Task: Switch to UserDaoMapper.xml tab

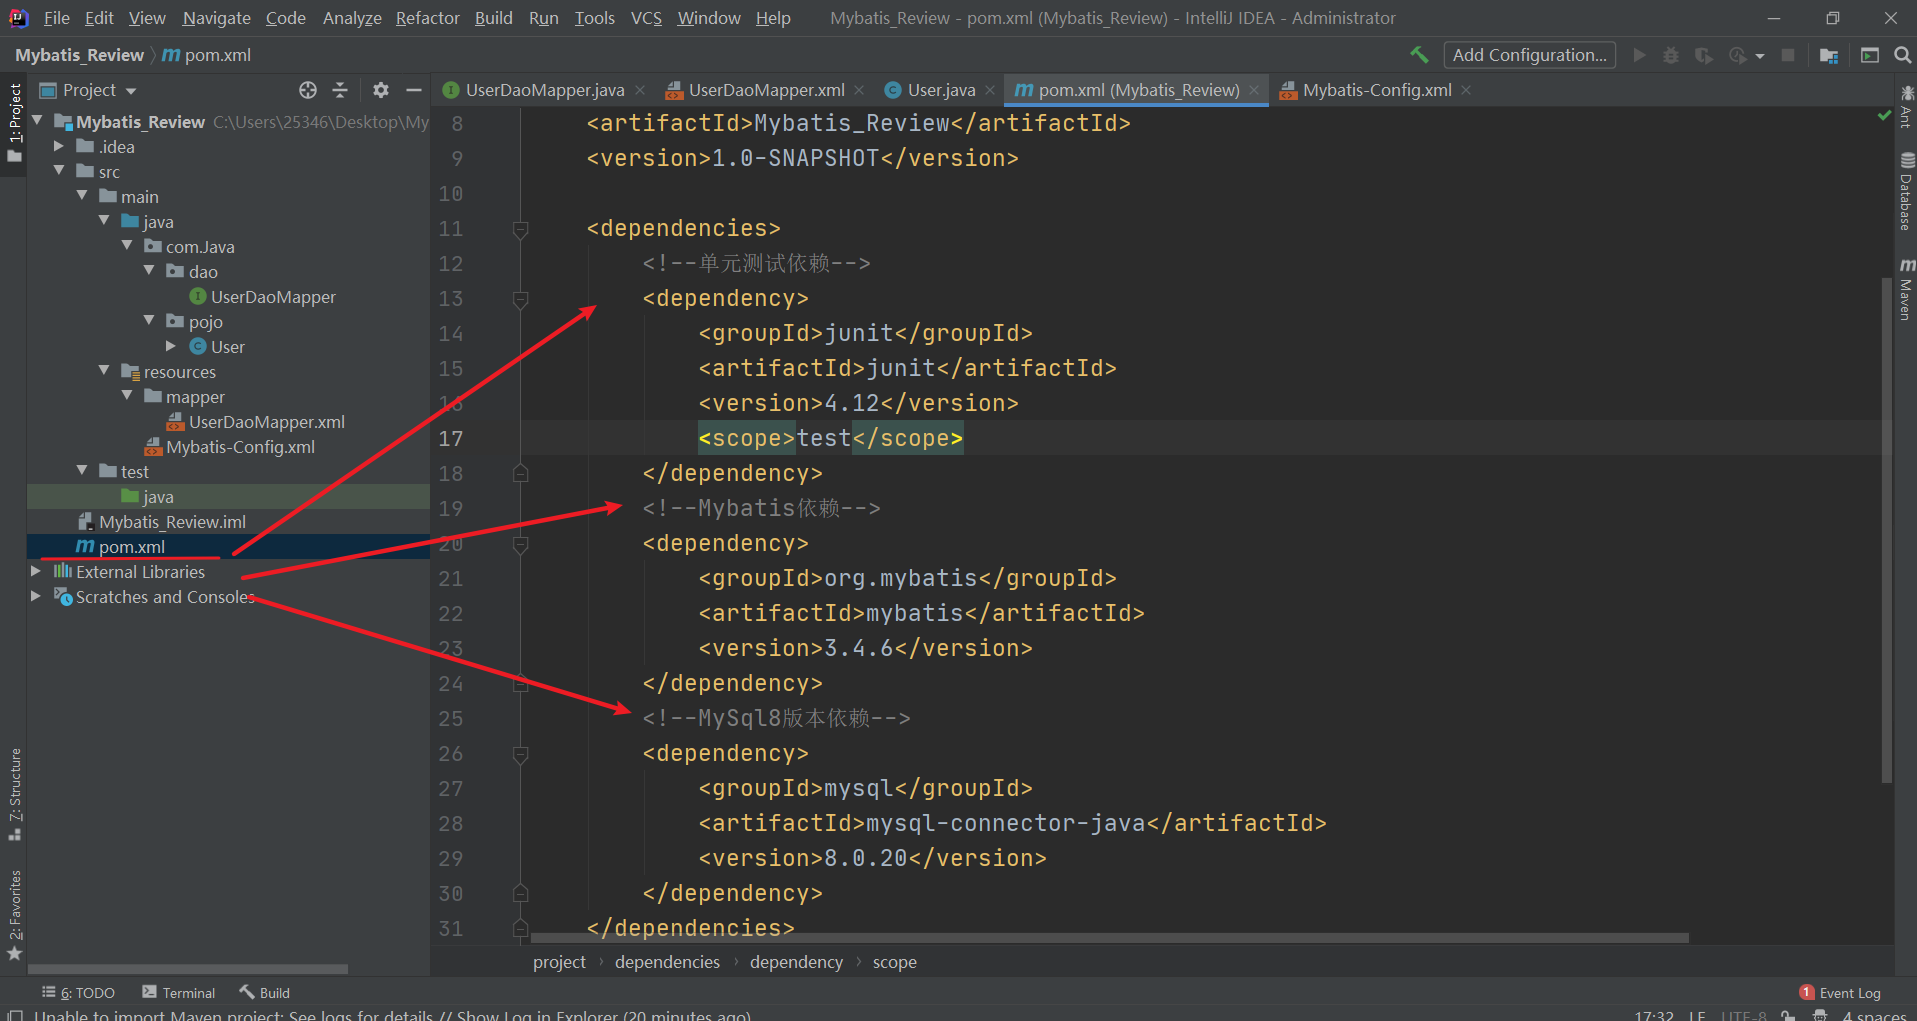Action: click(766, 90)
